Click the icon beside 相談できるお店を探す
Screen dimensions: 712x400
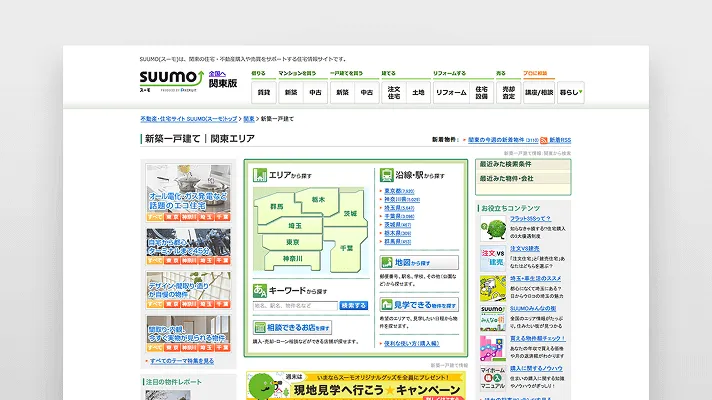click(x=260, y=327)
